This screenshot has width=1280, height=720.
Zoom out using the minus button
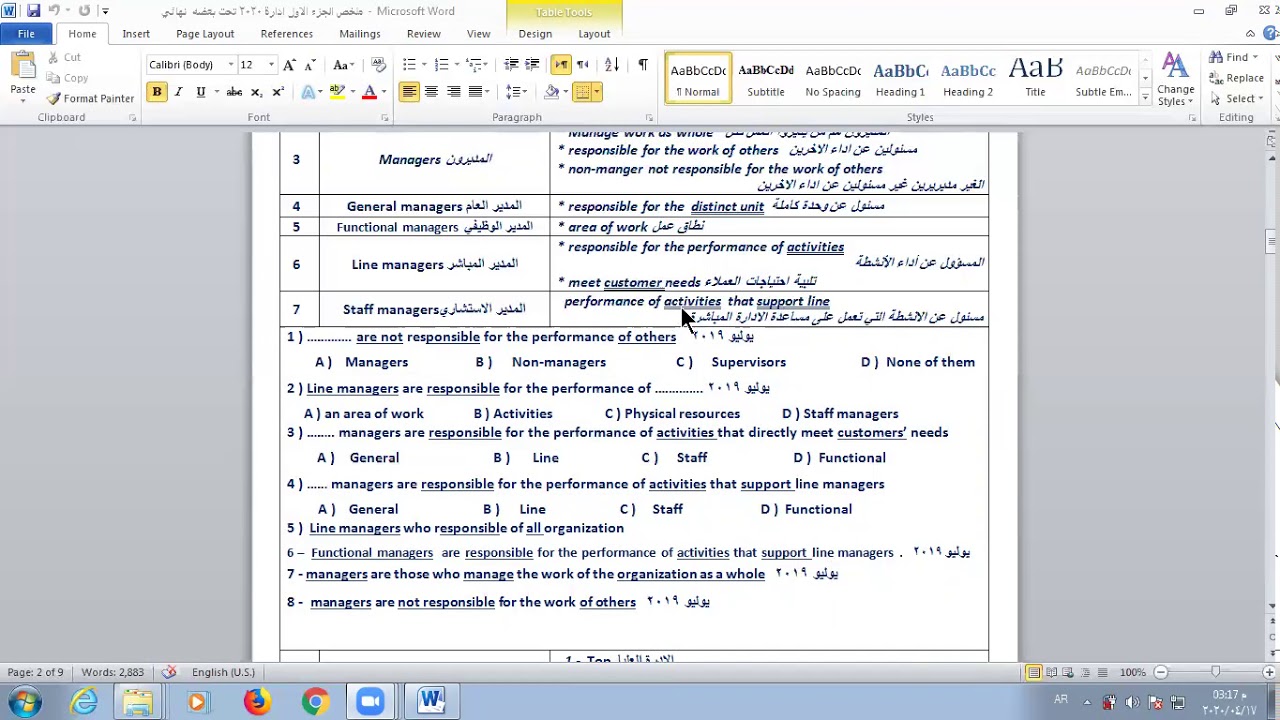(1161, 672)
